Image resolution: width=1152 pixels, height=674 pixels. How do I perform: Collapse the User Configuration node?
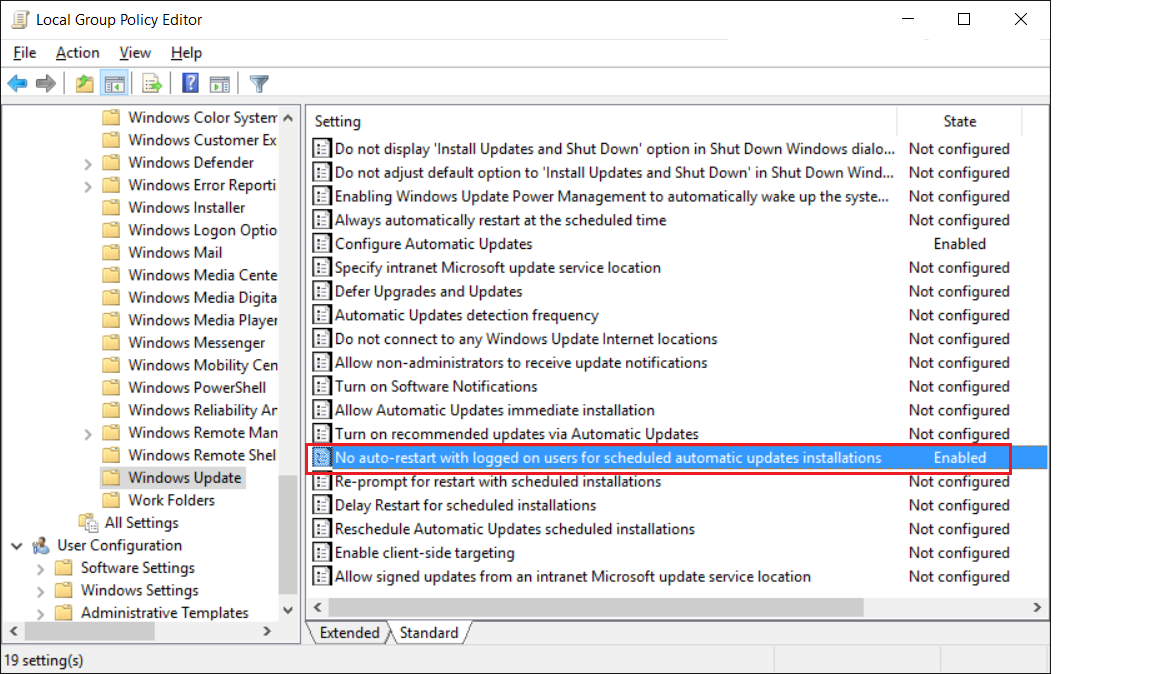click(x=17, y=546)
